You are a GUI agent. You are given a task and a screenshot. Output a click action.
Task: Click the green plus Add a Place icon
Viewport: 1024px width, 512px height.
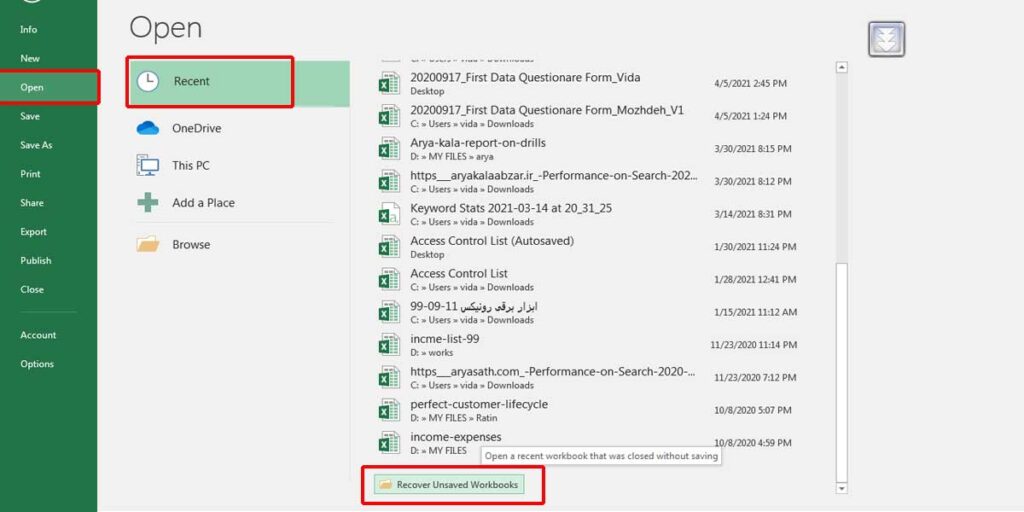148,202
